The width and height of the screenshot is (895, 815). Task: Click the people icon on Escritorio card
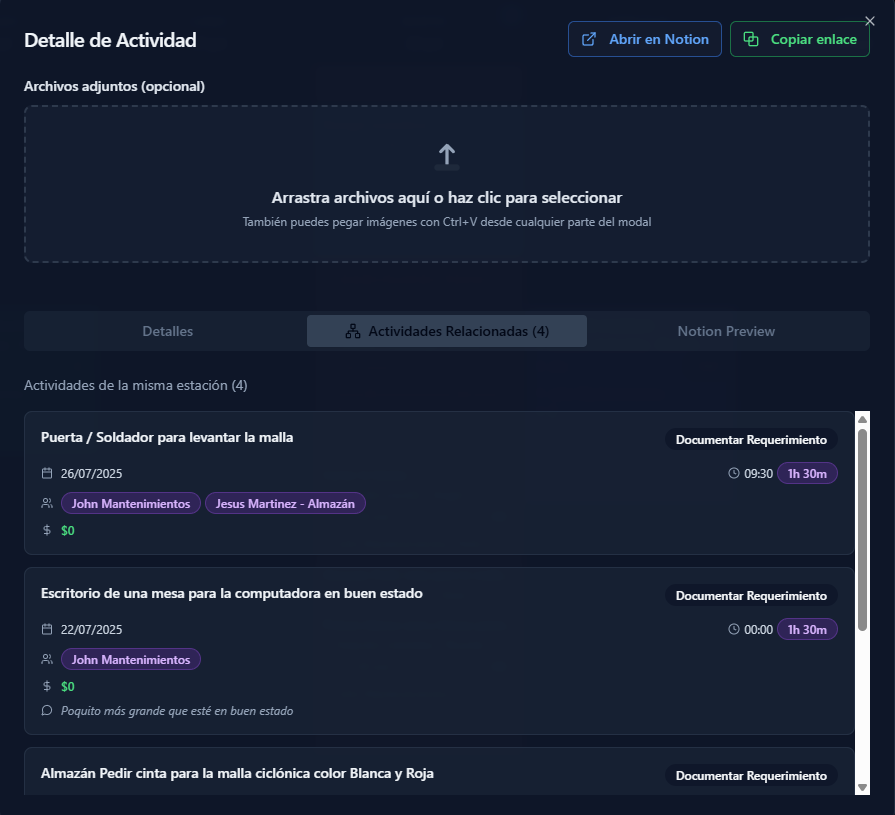pos(47,659)
